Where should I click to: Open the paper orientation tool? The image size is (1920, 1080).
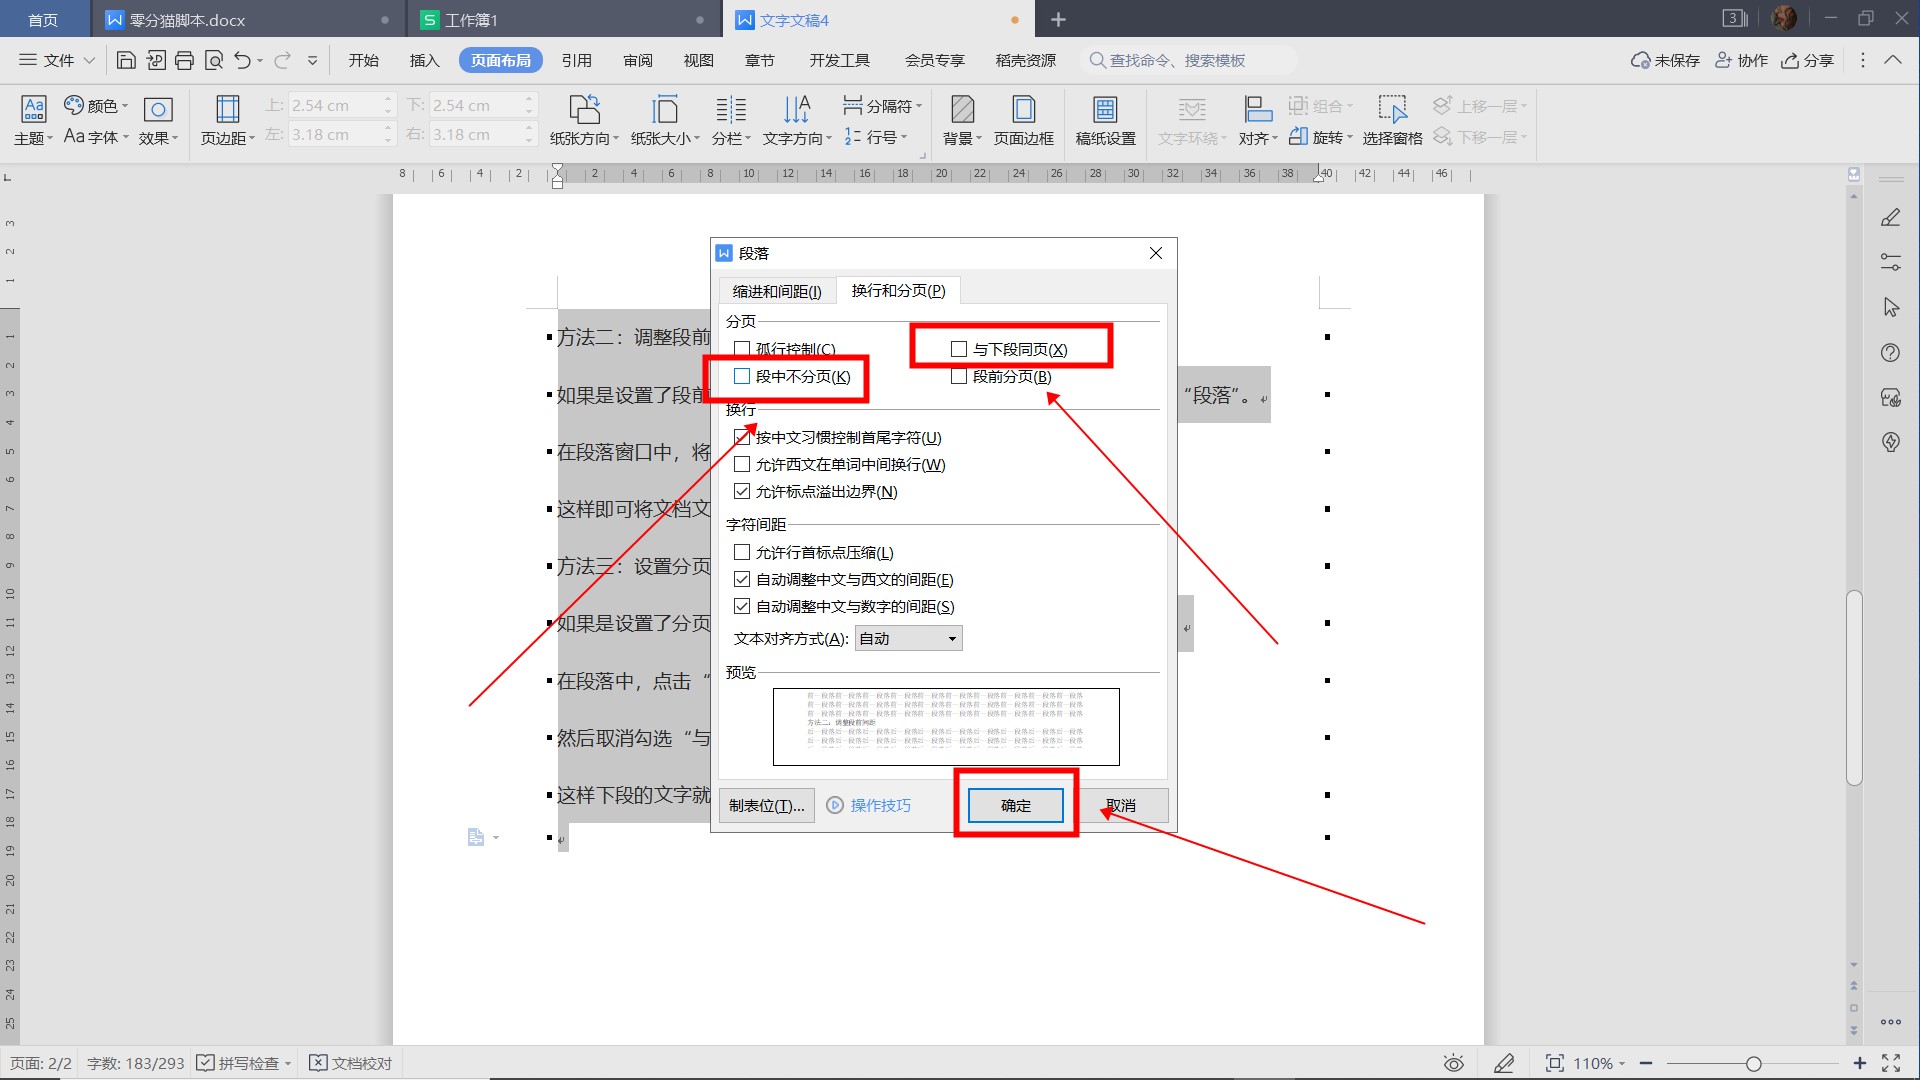tap(584, 110)
